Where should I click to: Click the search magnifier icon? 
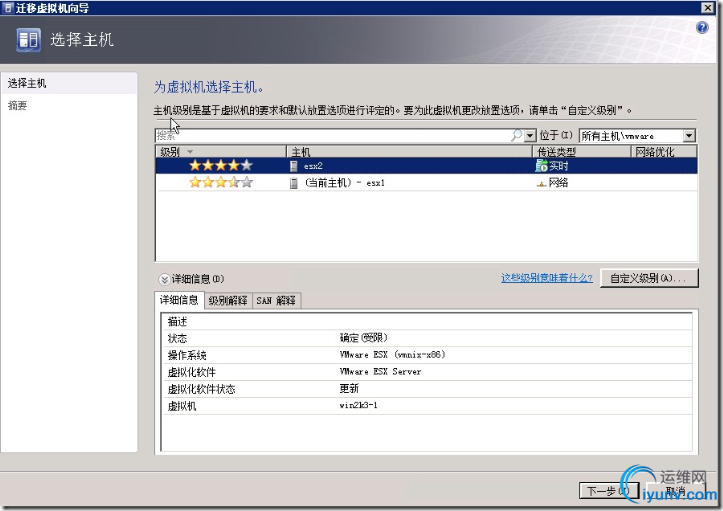point(516,135)
